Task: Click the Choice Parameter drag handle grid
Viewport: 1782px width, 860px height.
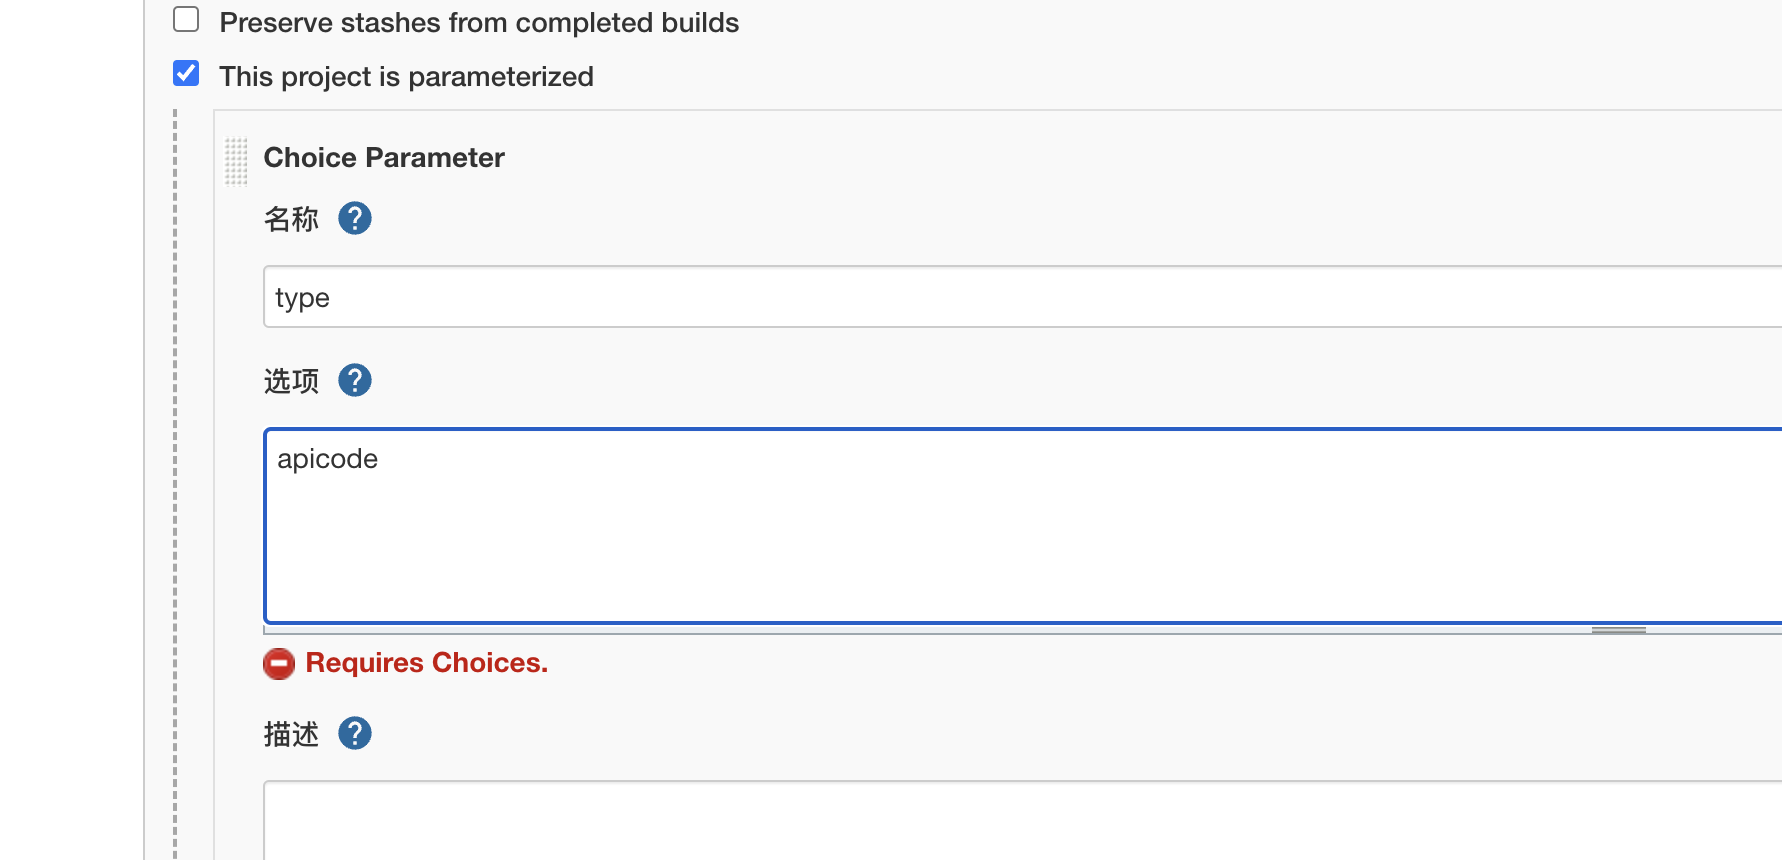Action: [x=235, y=160]
